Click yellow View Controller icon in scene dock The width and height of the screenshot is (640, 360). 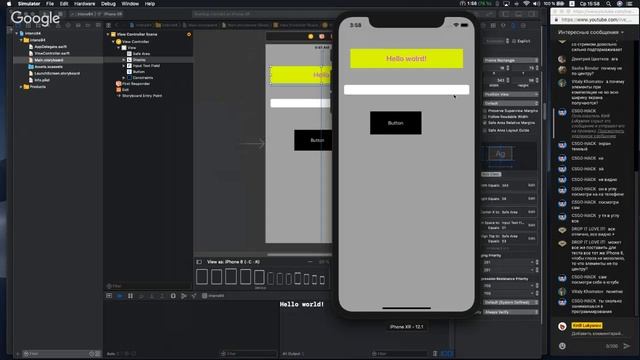tap(311, 37)
